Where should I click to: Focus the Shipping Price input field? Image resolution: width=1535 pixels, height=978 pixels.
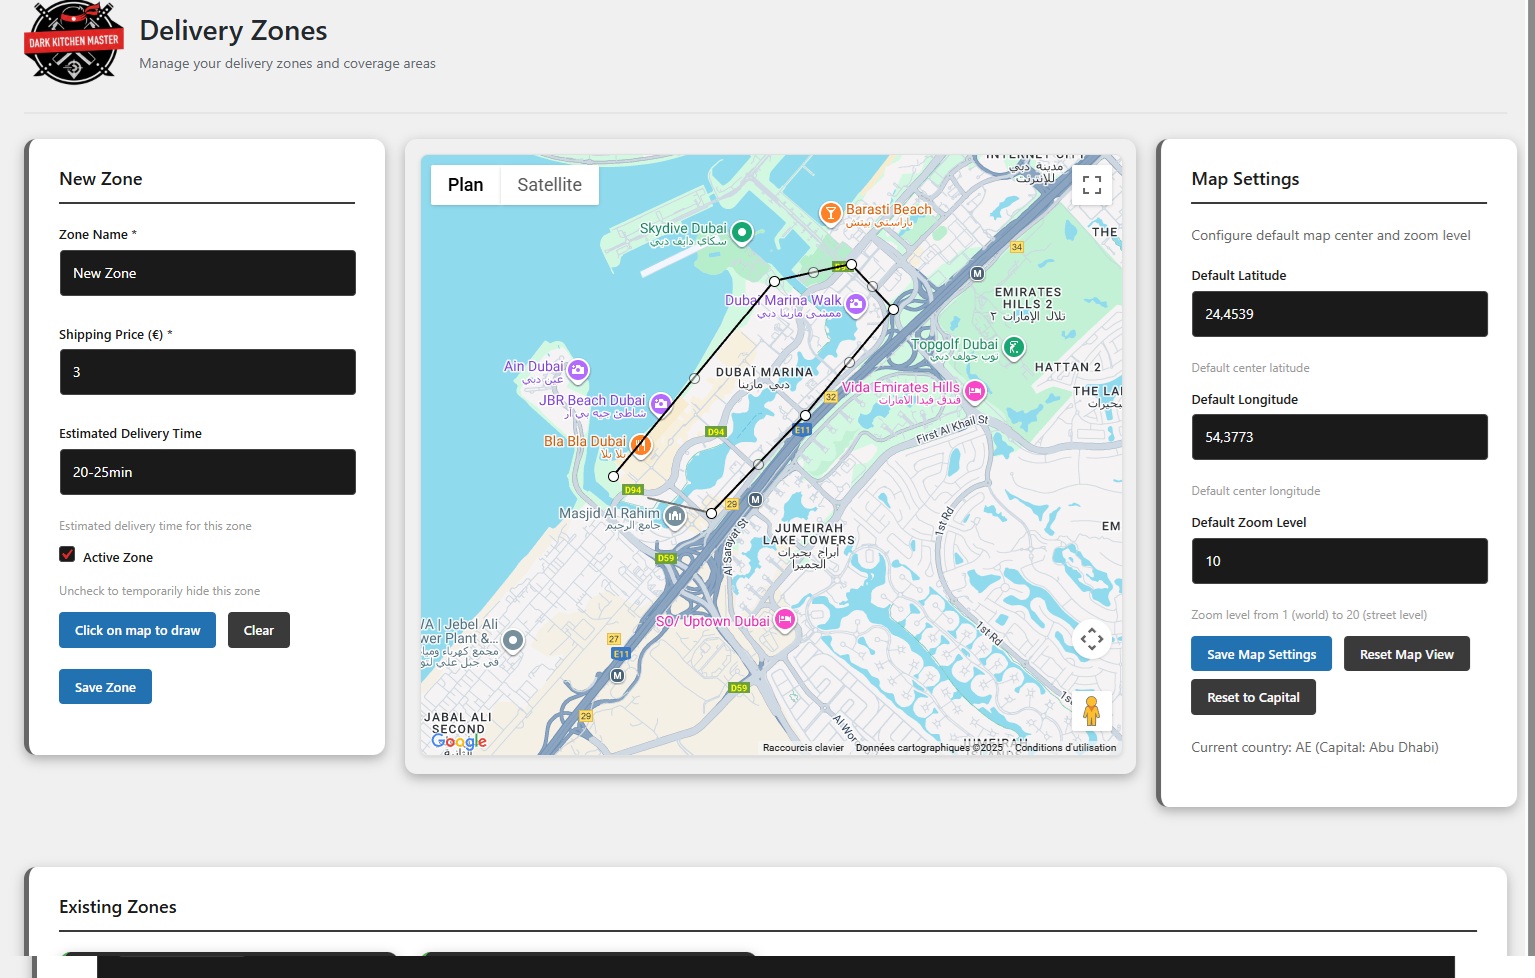[x=207, y=372]
